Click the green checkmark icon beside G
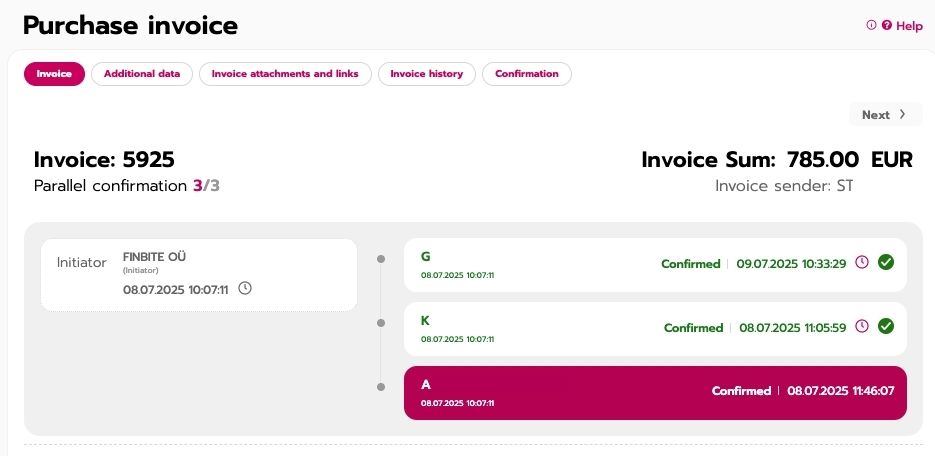The height and width of the screenshot is (456, 935). (x=885, y=263)
